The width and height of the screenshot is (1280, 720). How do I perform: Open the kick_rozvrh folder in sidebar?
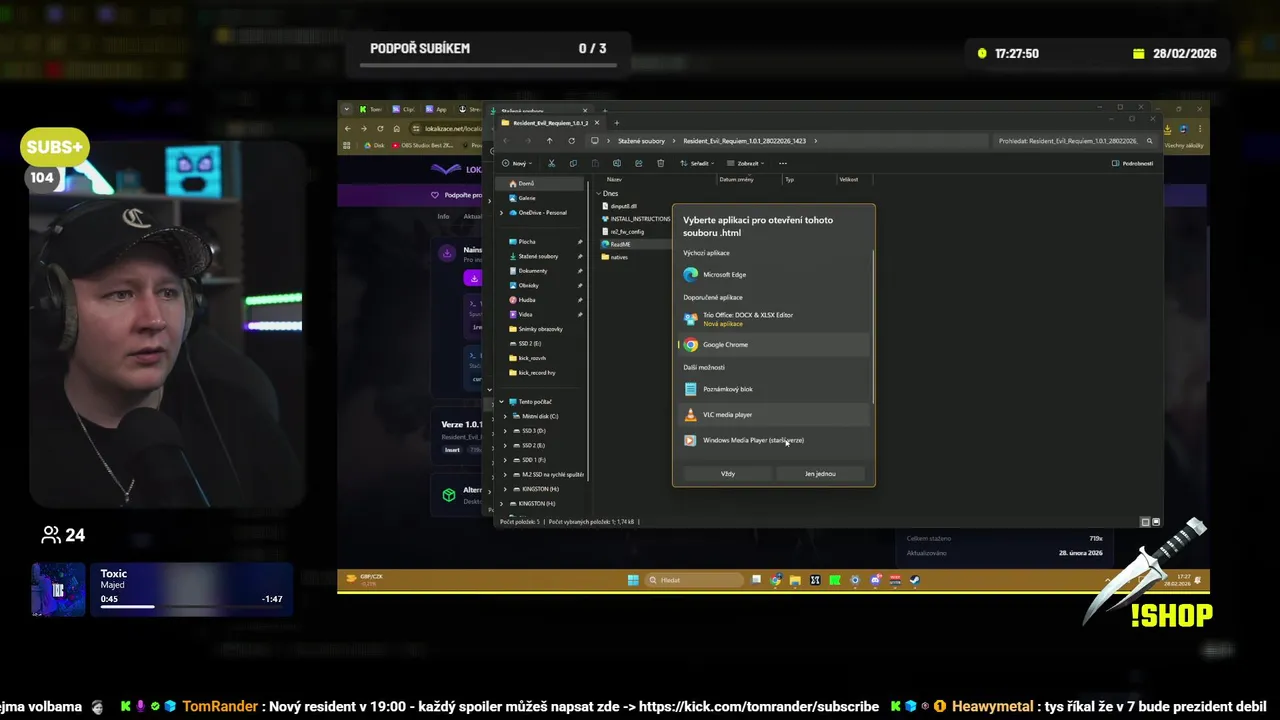[x=532, y=358]
